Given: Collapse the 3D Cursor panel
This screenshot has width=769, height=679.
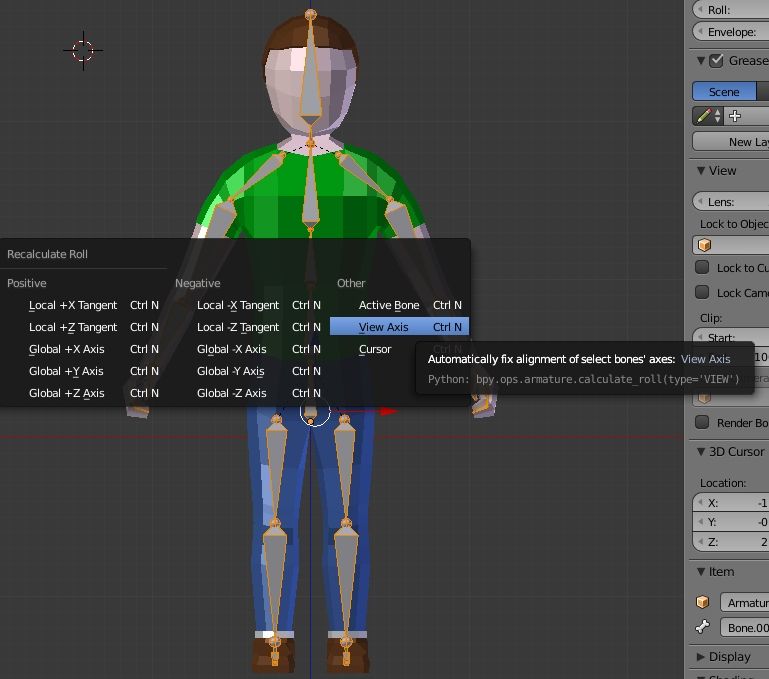Looking at the screenshot, I should [x=701, y=451].
